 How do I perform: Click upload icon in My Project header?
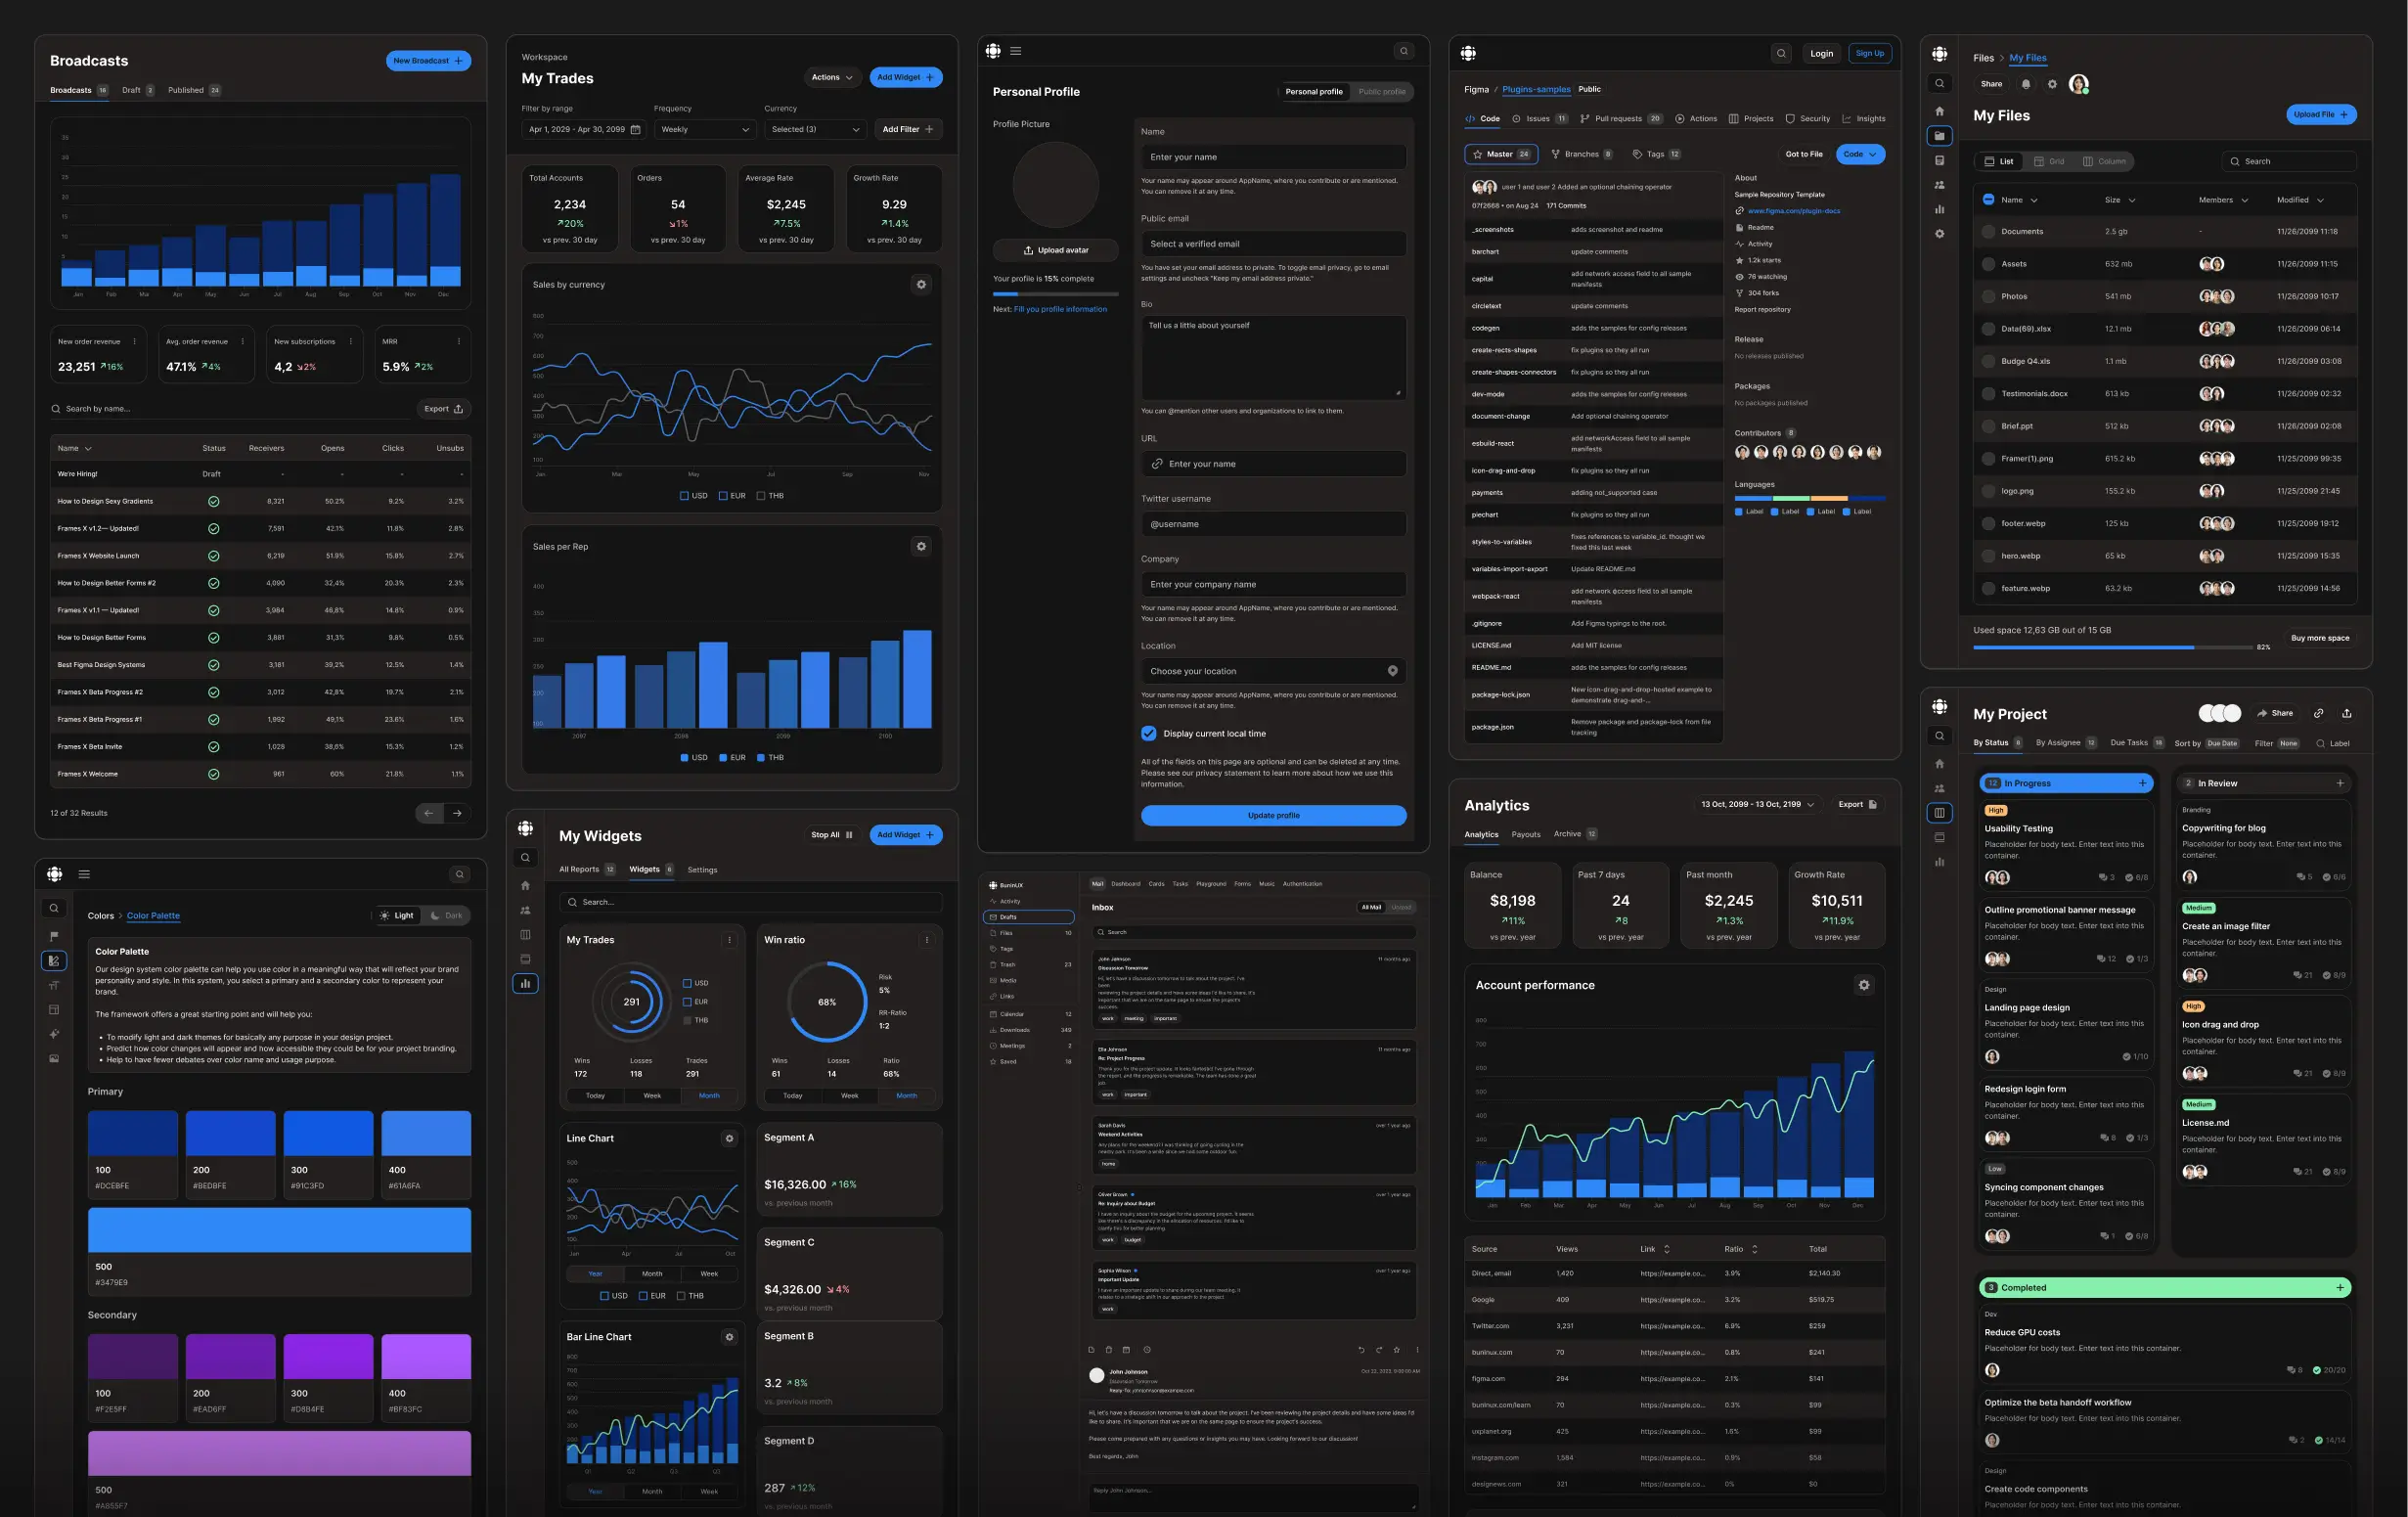(2347, 713)
